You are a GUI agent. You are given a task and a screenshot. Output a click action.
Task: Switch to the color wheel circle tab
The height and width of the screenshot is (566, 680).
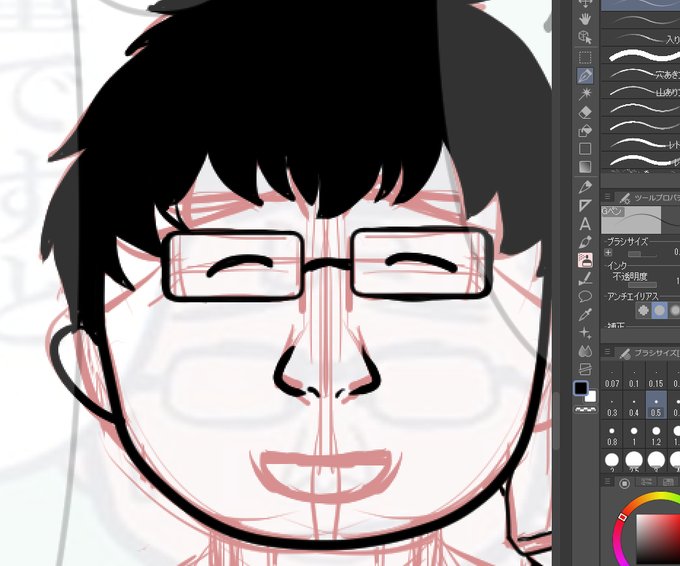(624, 483)
